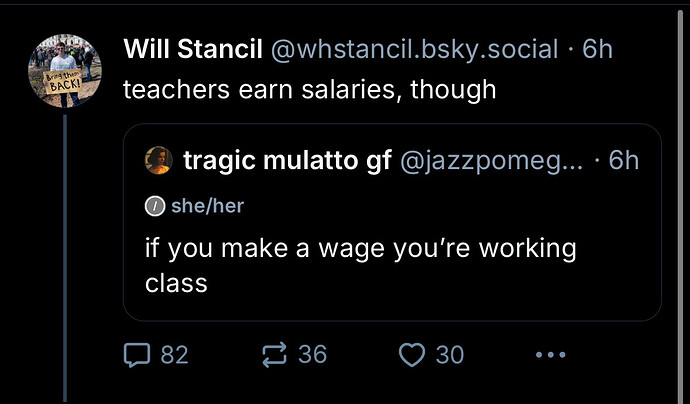This screenshot has height=404, width=690.
Task: Click the vertical scrollbar on right edge
Action: pyautogui.click(x=680, y=207)
